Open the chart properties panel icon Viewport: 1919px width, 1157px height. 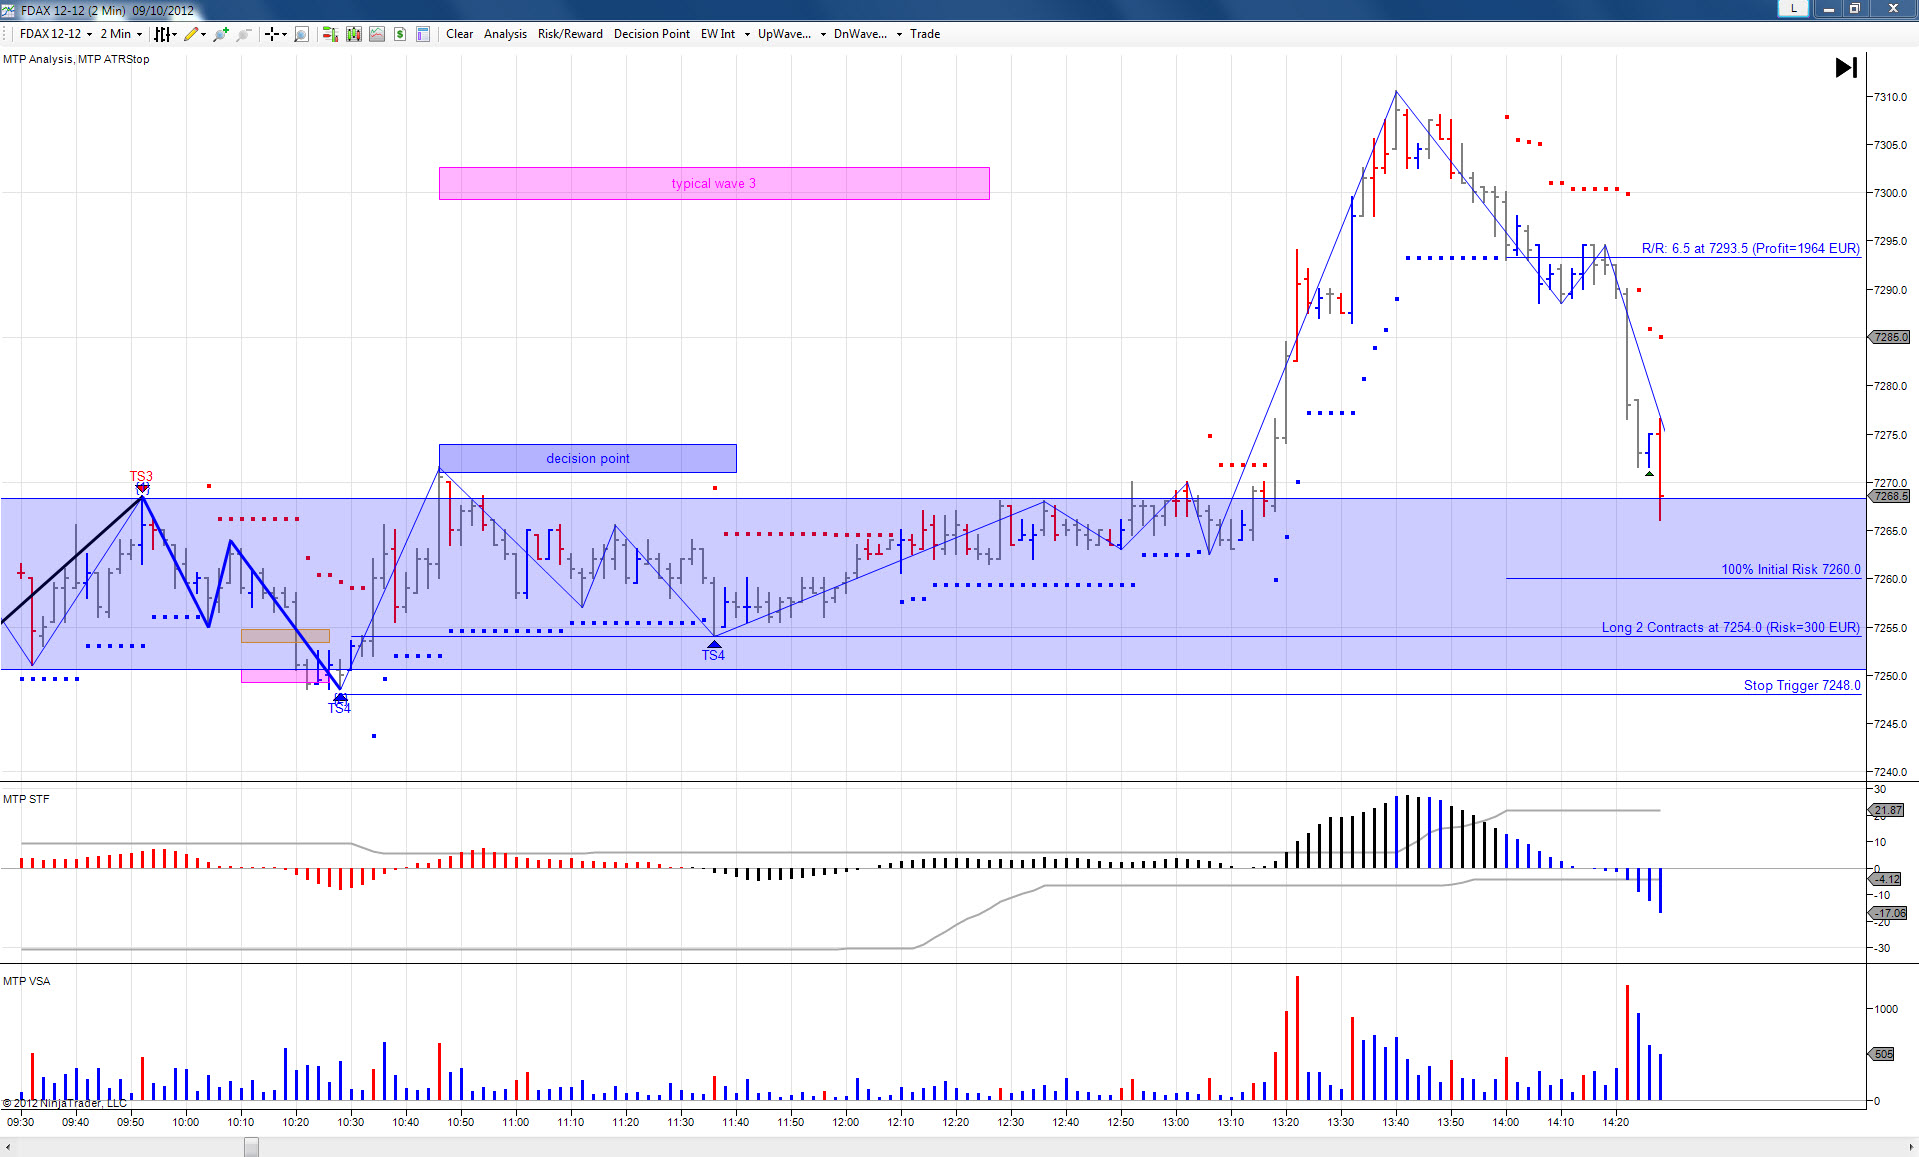tap(423, 34)
